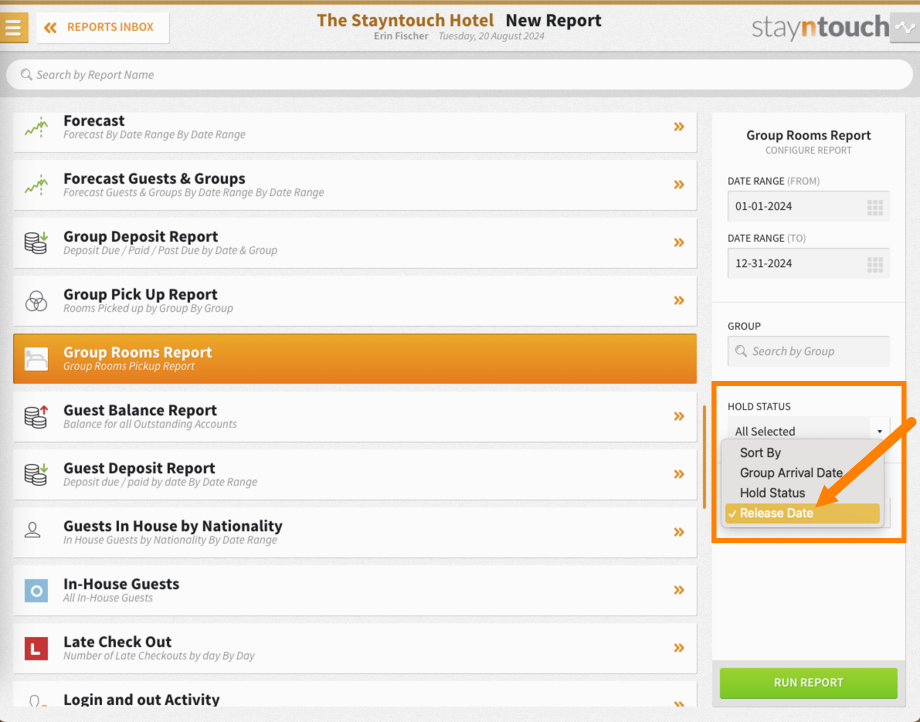Expand Group Deposit Report chevron

tap(679, 242)
